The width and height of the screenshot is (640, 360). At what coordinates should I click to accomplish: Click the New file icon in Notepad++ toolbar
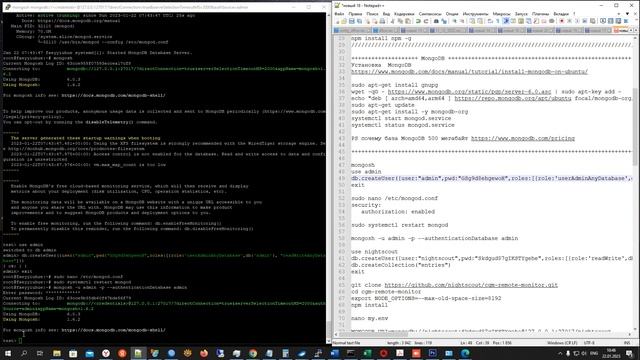[337, 21]
